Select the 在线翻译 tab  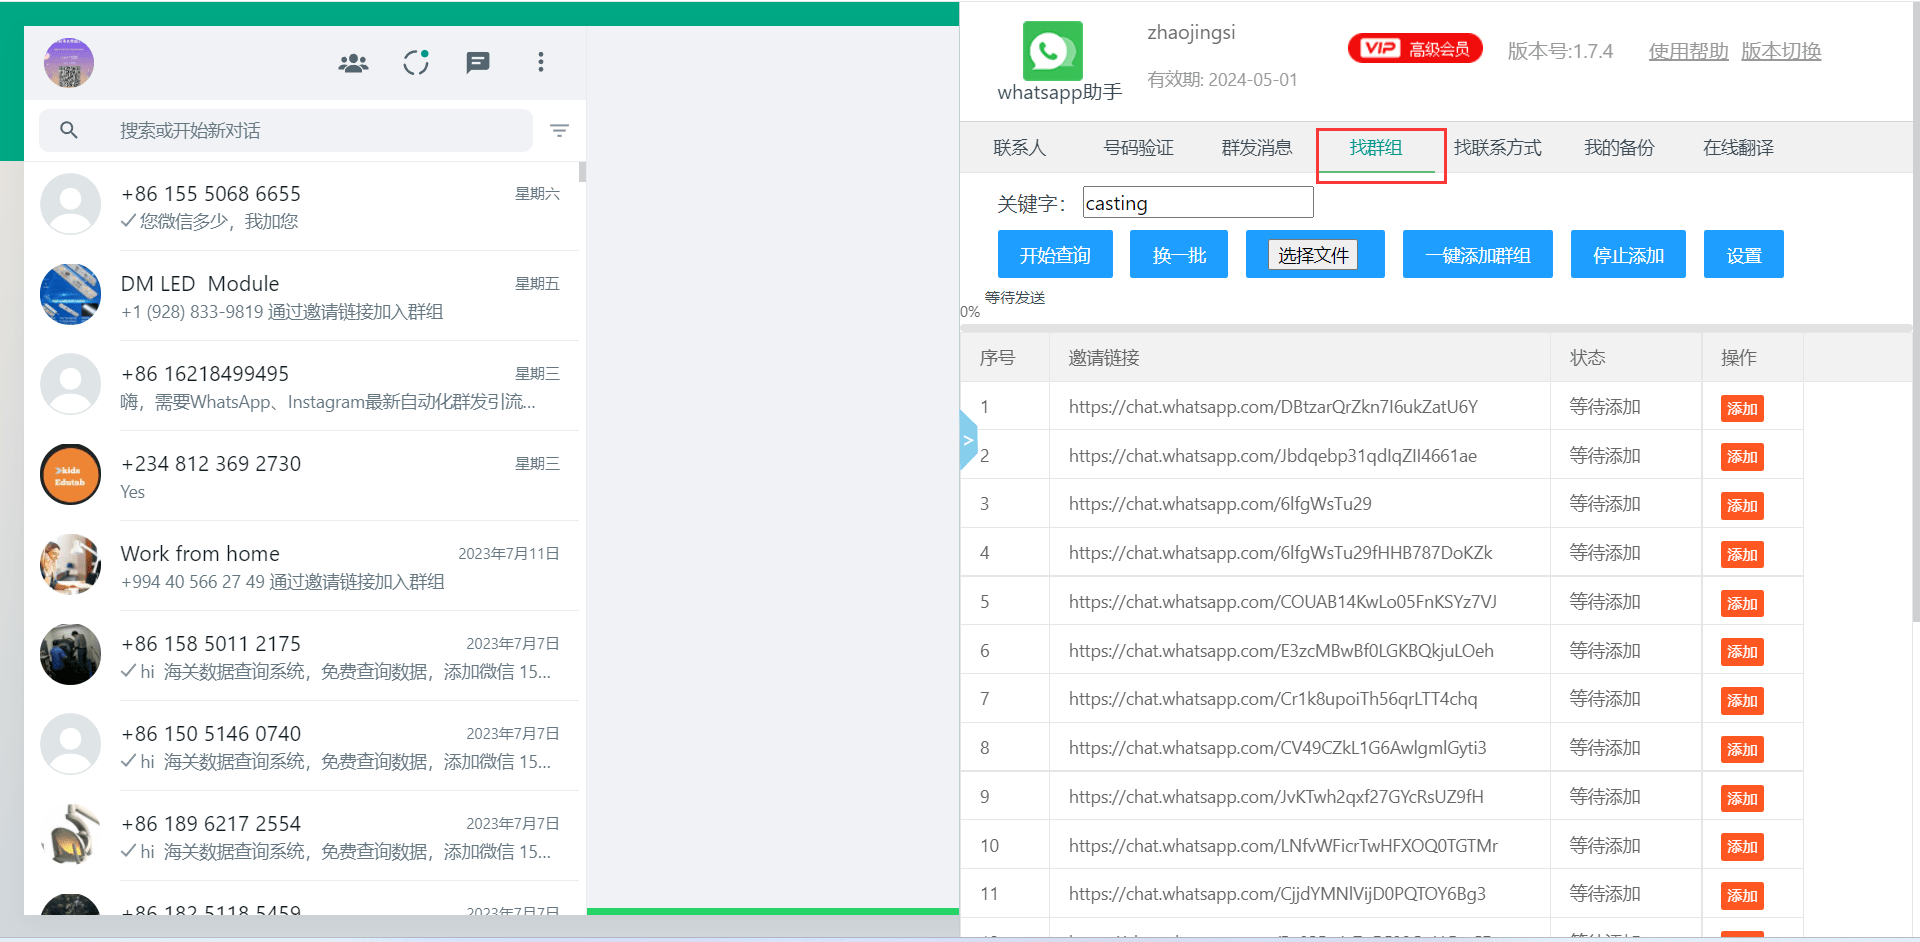point(1738,148)
